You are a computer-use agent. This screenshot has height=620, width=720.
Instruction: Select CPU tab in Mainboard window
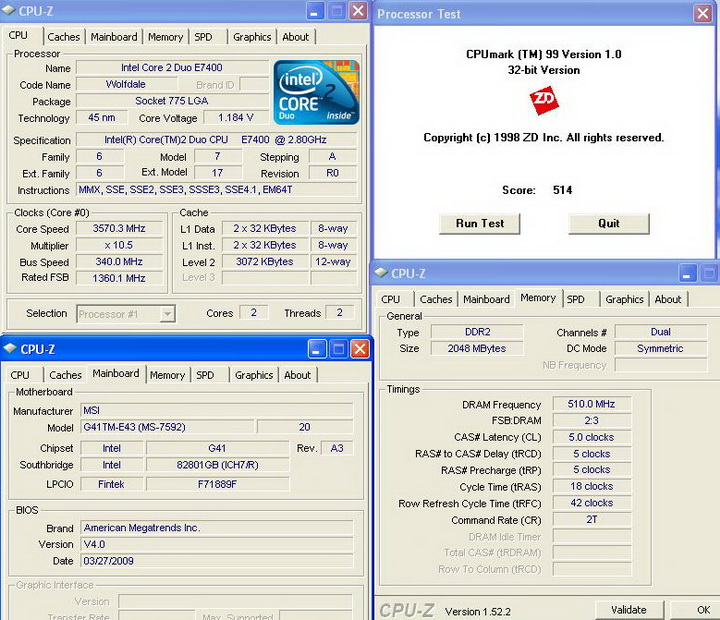(x=20, y=375)
